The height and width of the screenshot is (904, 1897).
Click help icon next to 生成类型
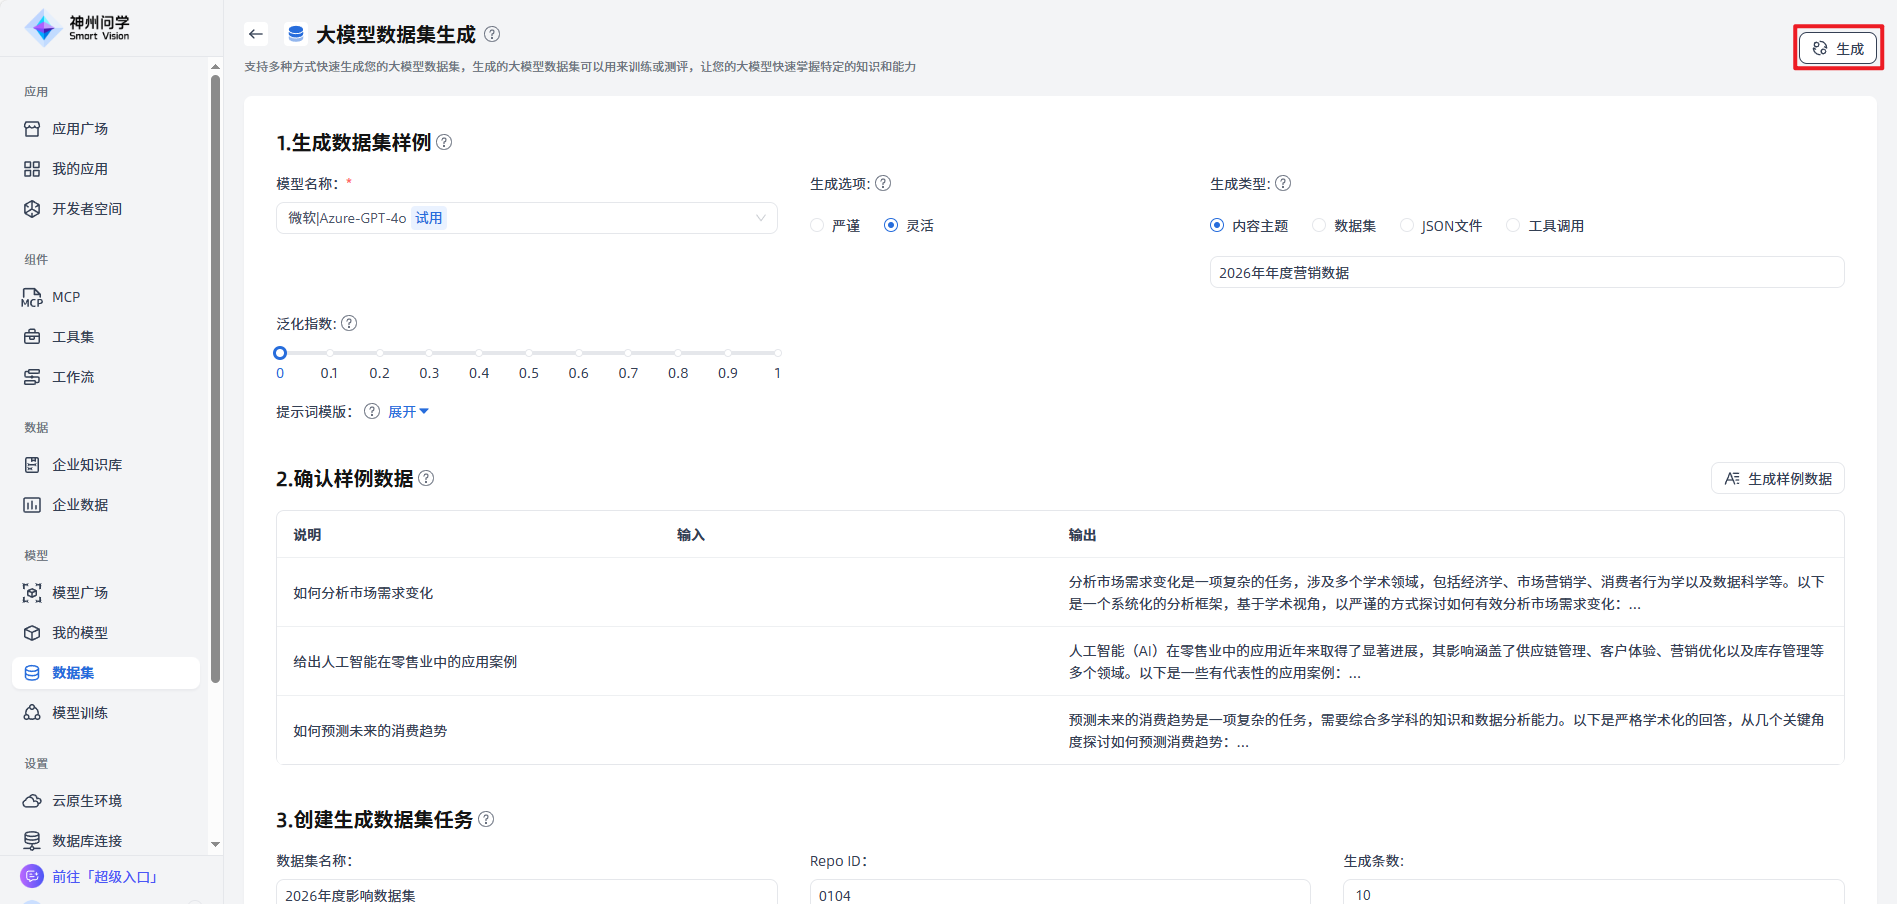point(1283,183)
